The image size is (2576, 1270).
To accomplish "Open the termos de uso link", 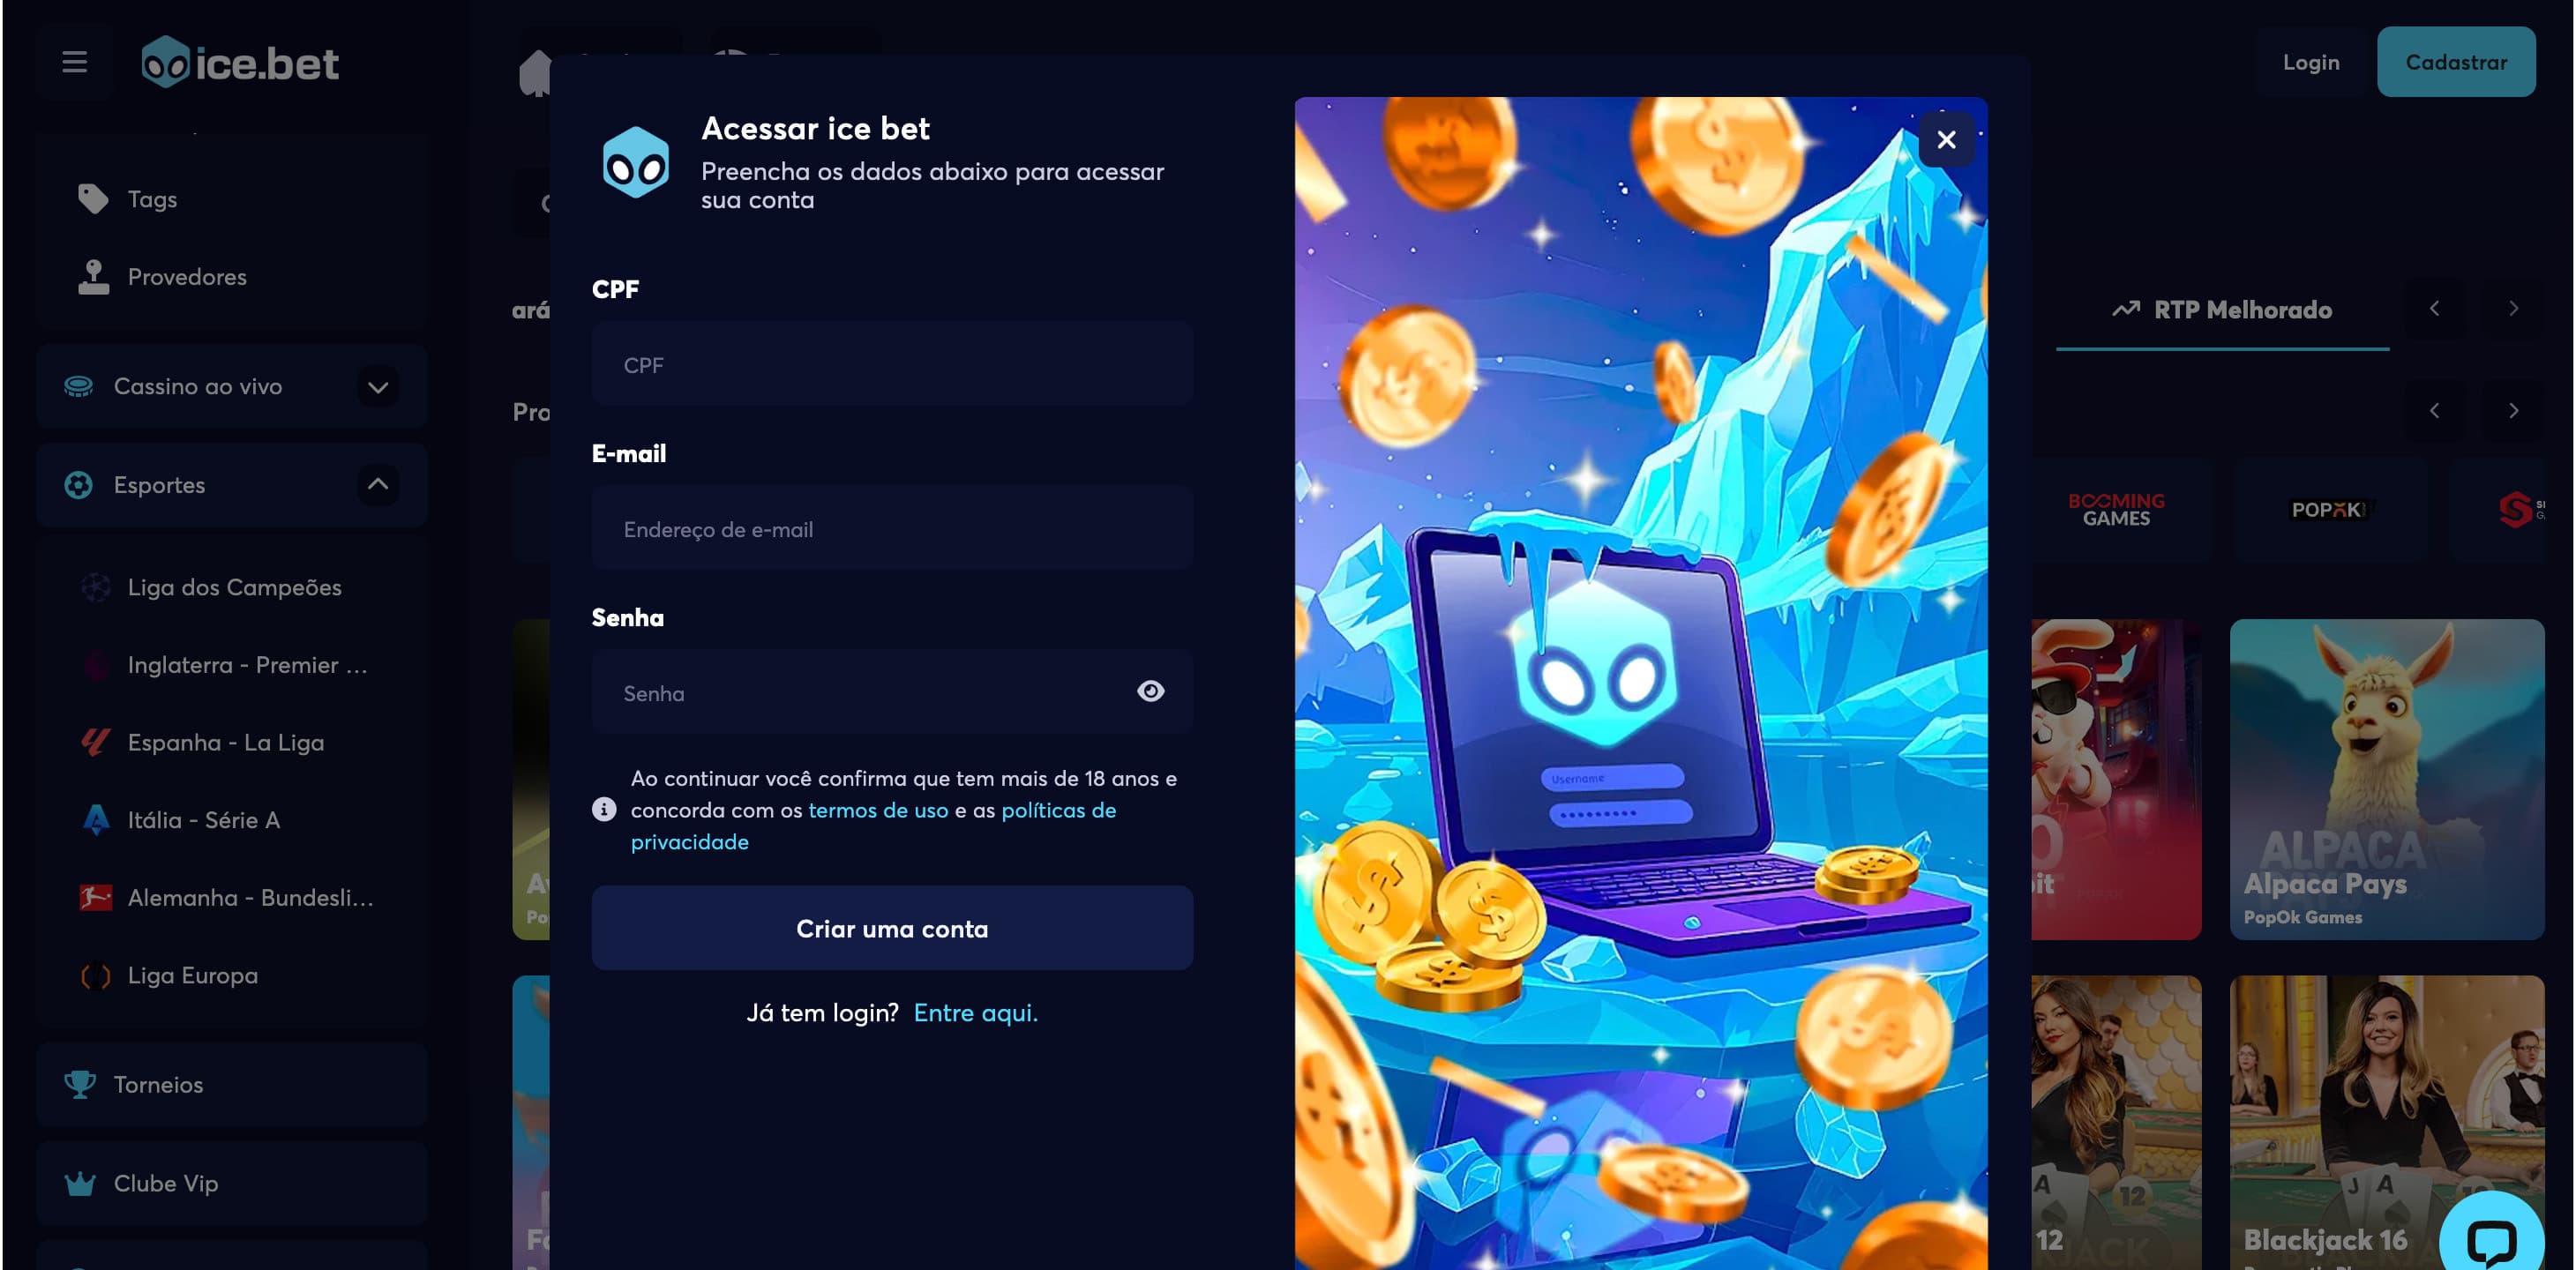I will pos(877,810).
